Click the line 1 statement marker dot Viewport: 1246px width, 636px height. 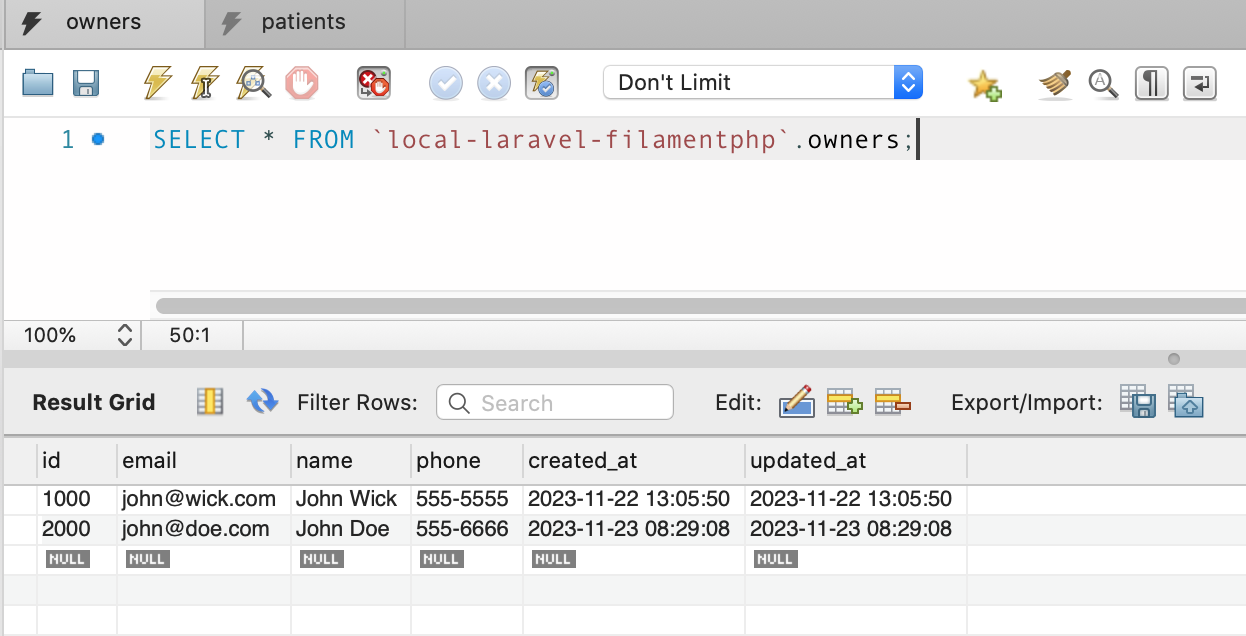[98, 139]
